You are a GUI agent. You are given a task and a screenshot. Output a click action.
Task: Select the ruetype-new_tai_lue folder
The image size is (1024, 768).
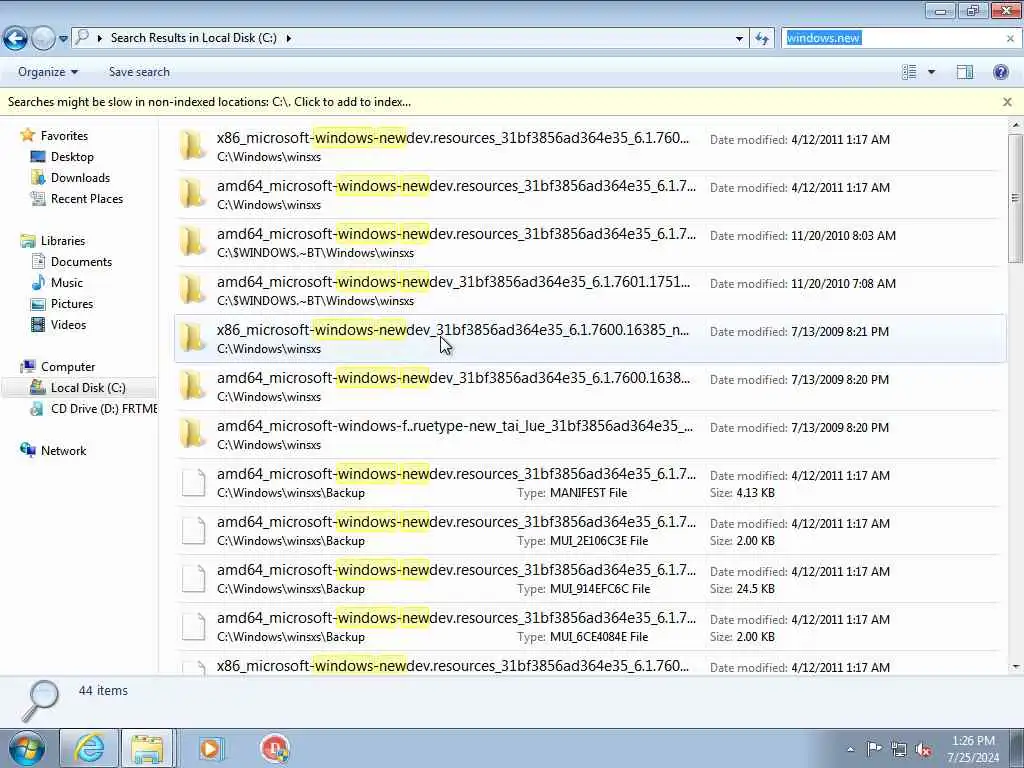point(590,434)
